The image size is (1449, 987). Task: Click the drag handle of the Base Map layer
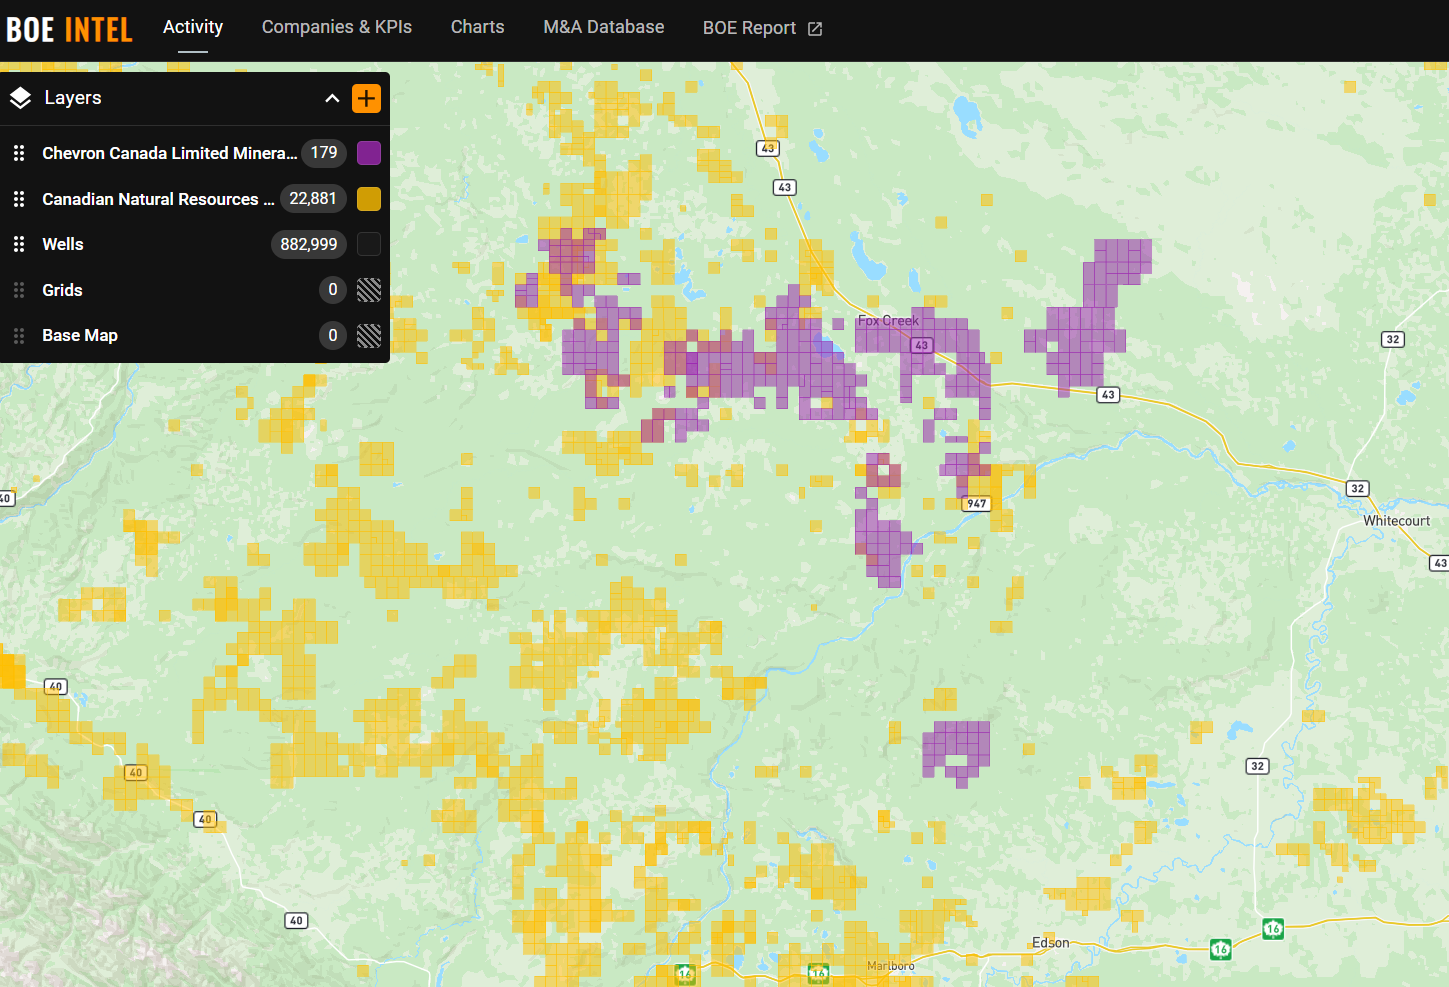tap(19, 335)
